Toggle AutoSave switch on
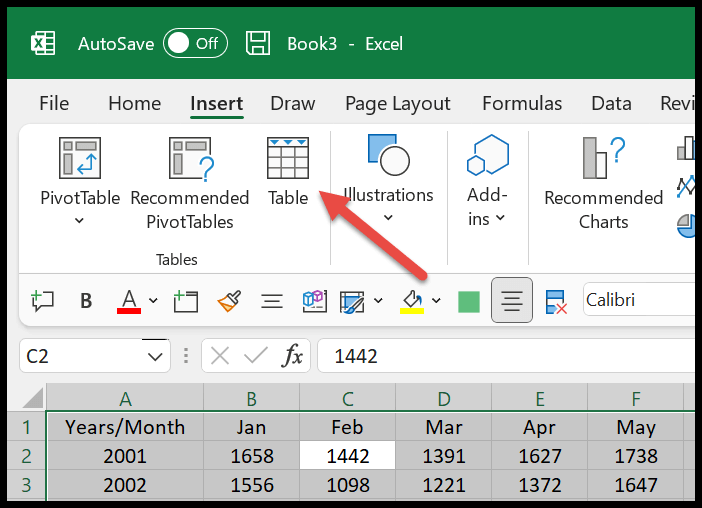 (x=195, y=43)
